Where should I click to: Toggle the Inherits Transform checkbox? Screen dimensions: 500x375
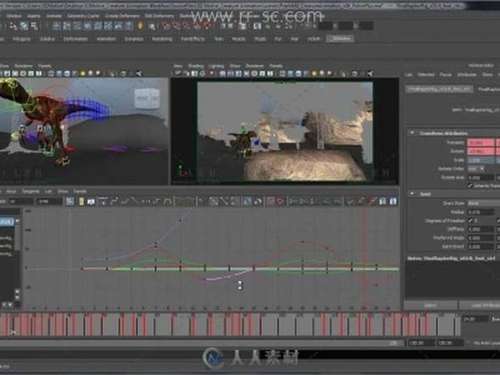(x=470, y=186)
